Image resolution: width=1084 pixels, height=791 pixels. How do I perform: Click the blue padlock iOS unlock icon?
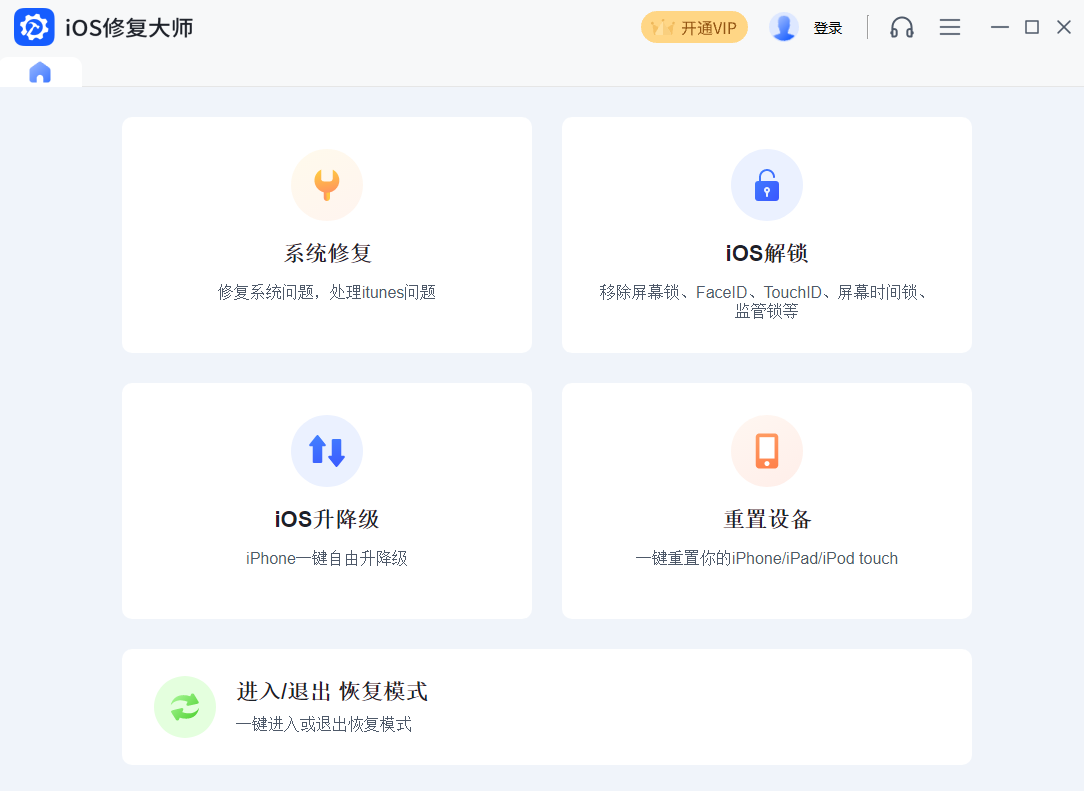(x=767, y=185)
